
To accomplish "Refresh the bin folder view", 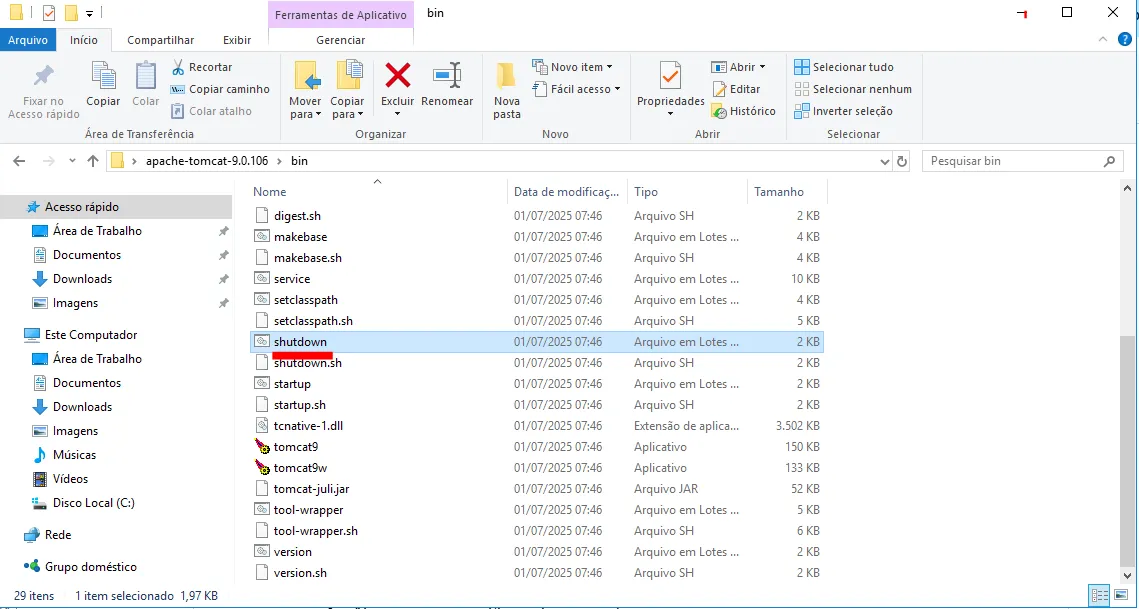I will tap(901, 161).
